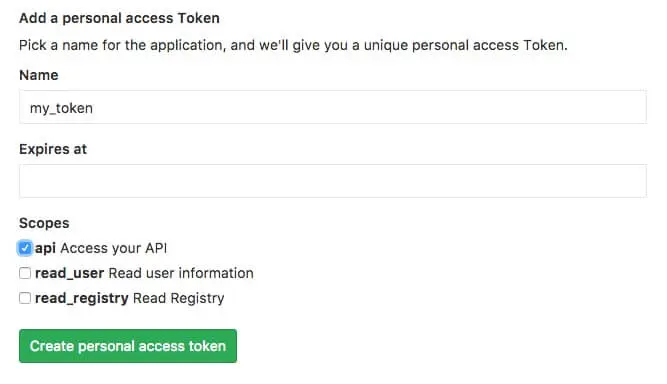
Task: Select the Name field label
Action: pos(39,75)
